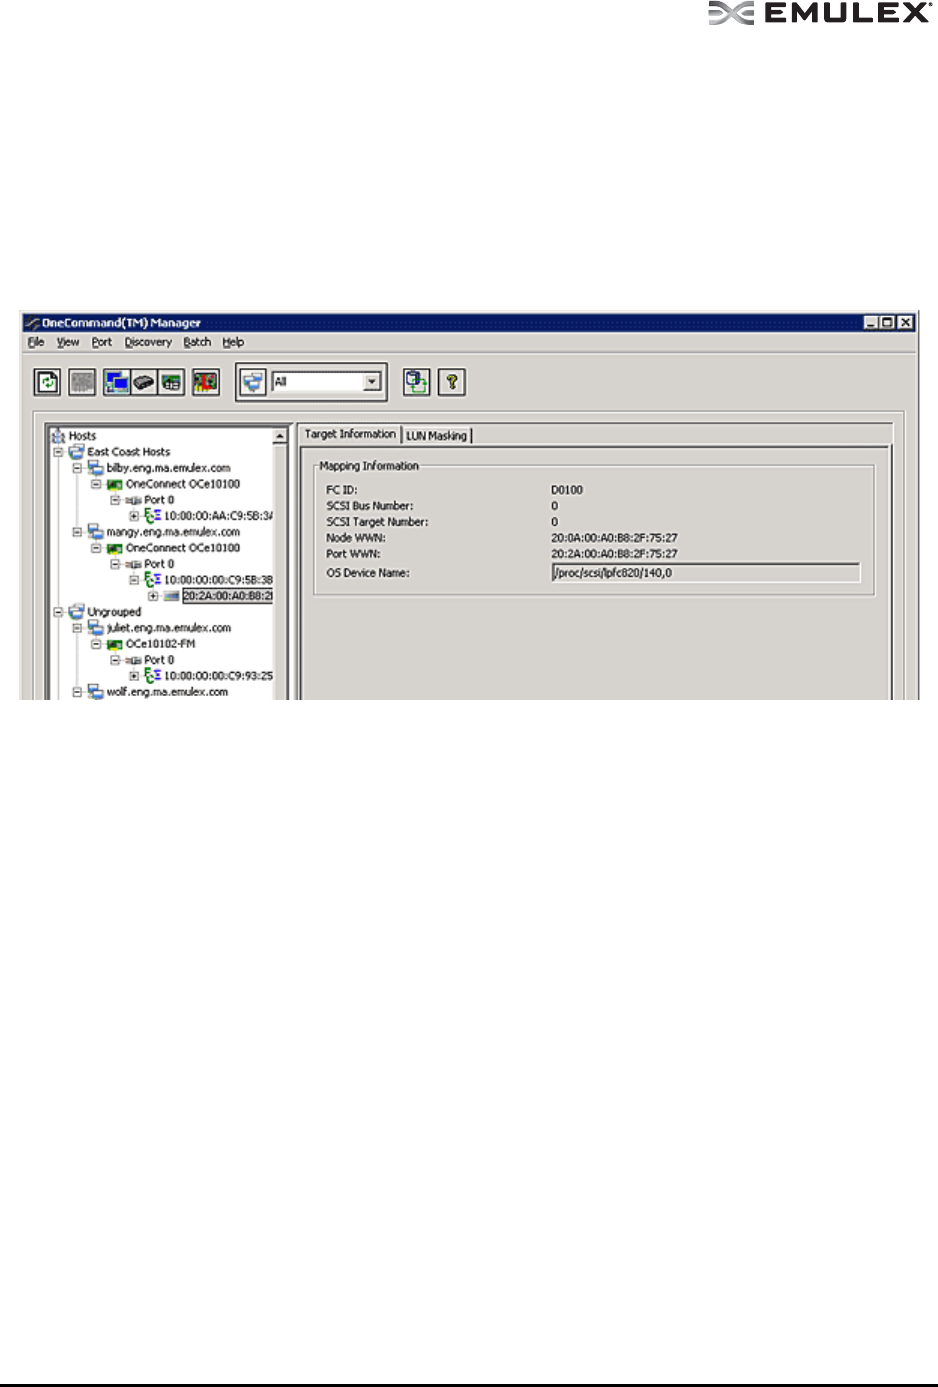Click the 20:2A:00:A0:B8 target icon
The width and height of the screenshot is (938, 1387).
pyautogui.click(x=172, y=596)
